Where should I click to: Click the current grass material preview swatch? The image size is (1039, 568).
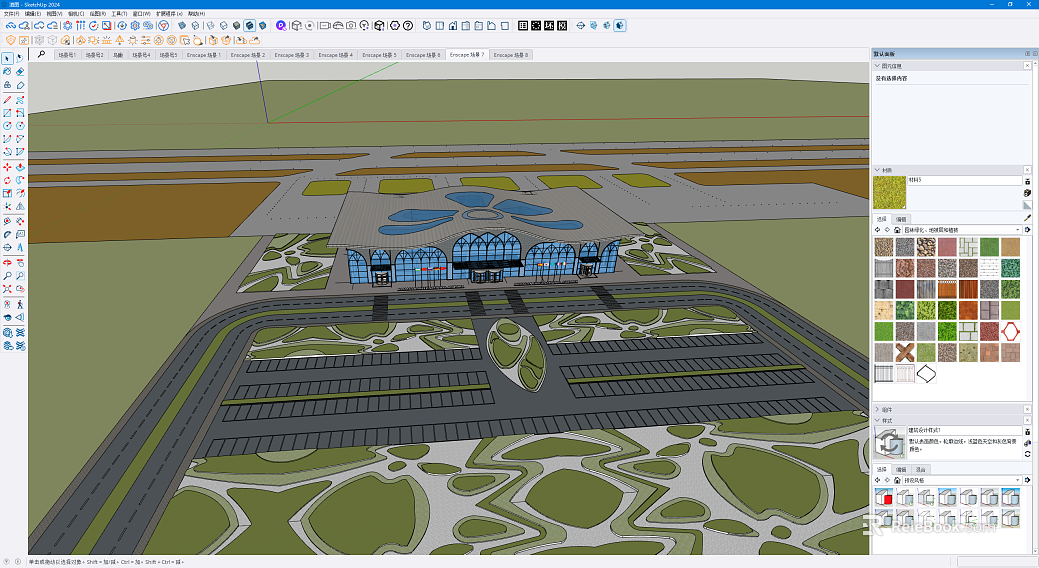(x=889, y=192)
